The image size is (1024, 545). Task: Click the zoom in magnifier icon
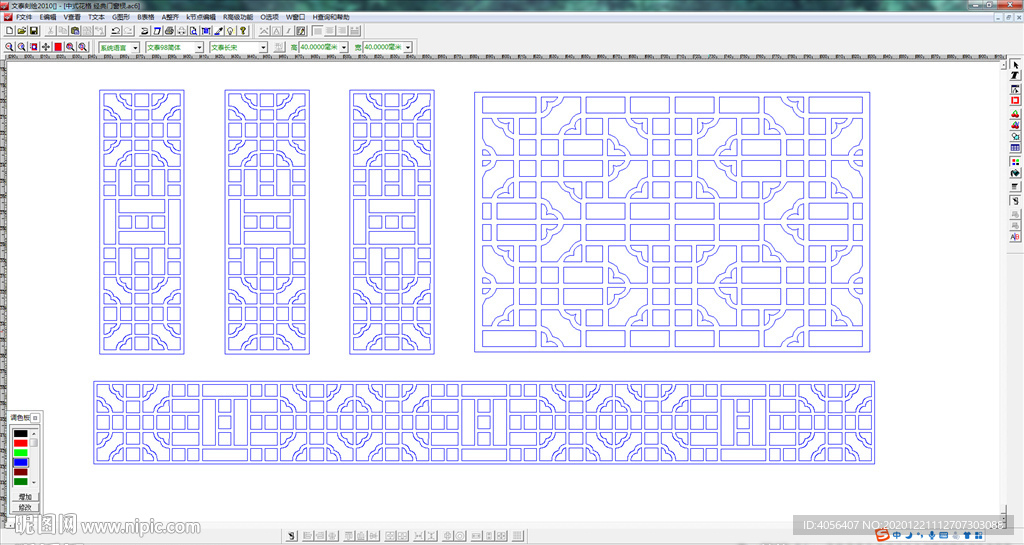tap(9, 47)
